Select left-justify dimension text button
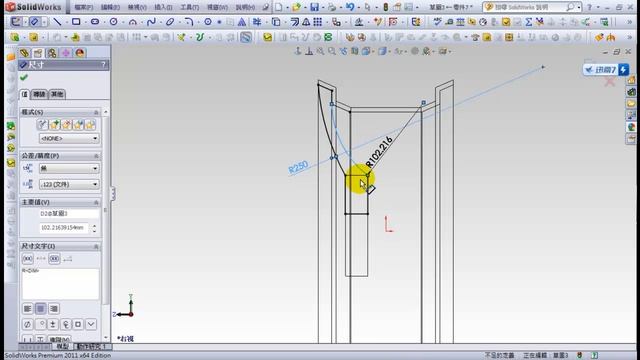The width and height of the screenshot is (640, 360). point(27,309)
